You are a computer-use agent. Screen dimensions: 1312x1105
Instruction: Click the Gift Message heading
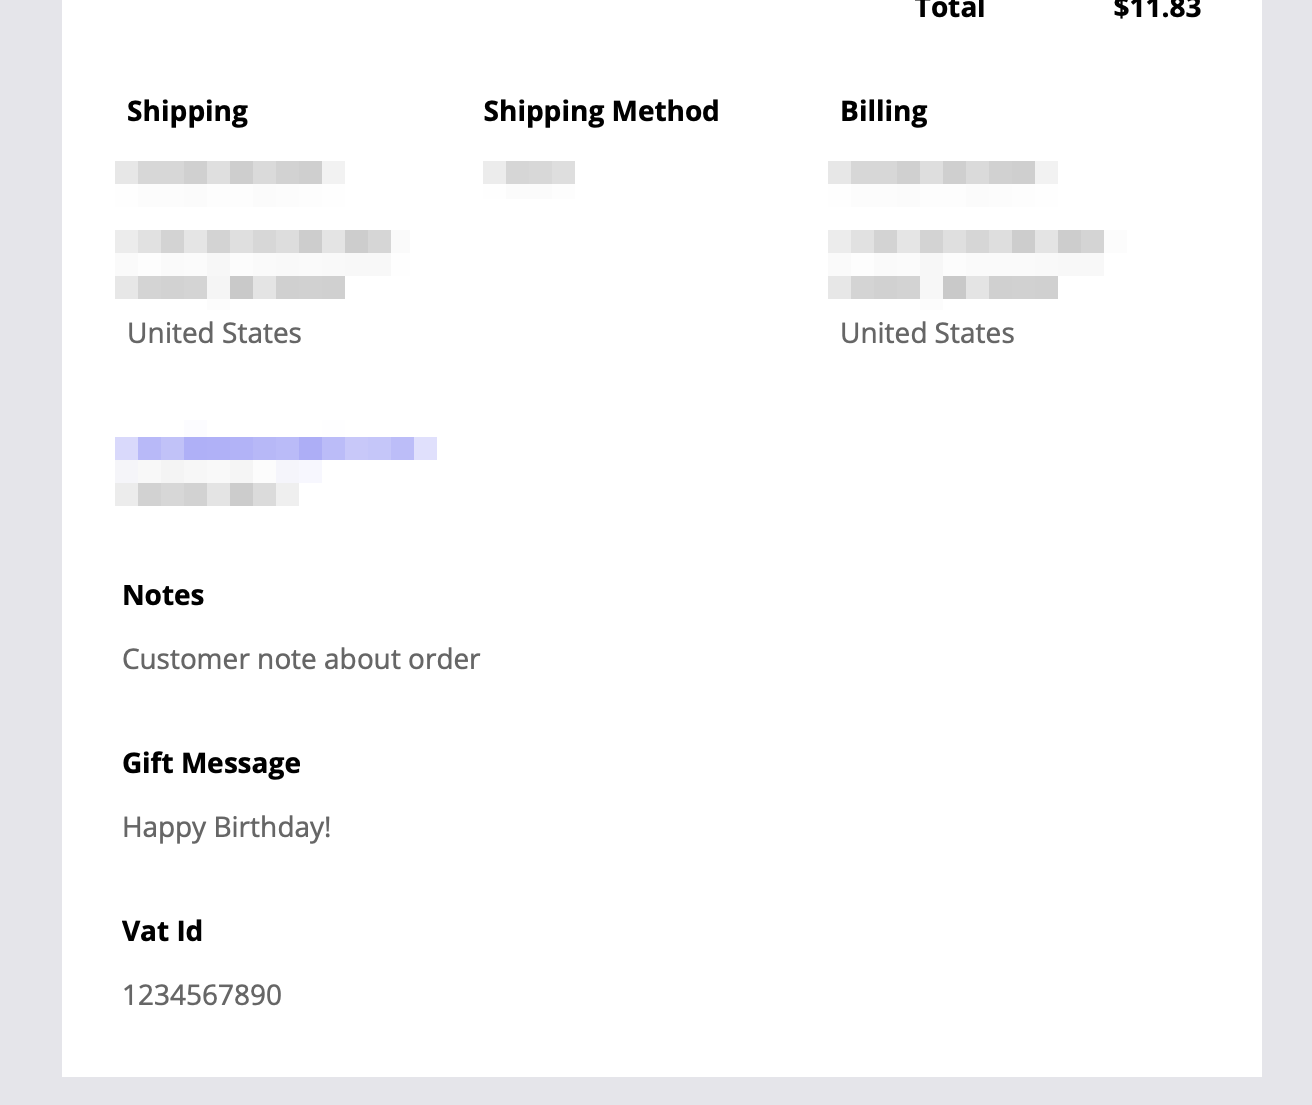(211, 763)
